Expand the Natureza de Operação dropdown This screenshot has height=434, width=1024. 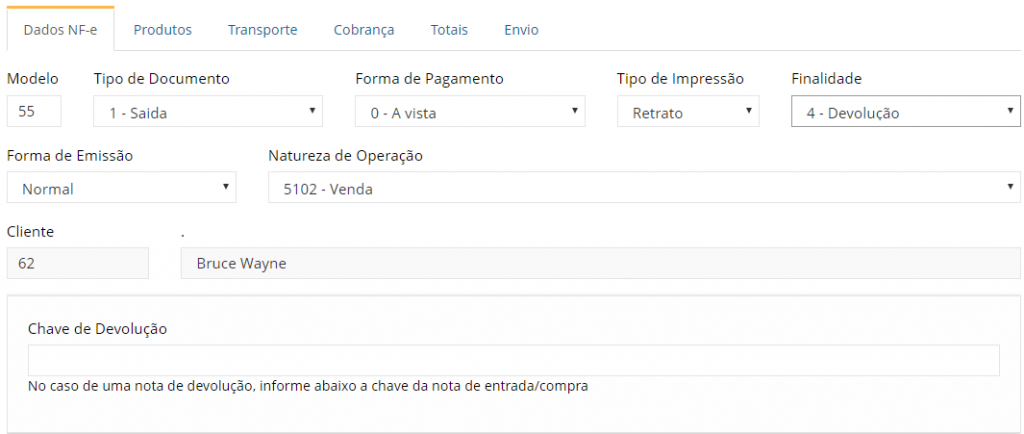coord(644,188)
